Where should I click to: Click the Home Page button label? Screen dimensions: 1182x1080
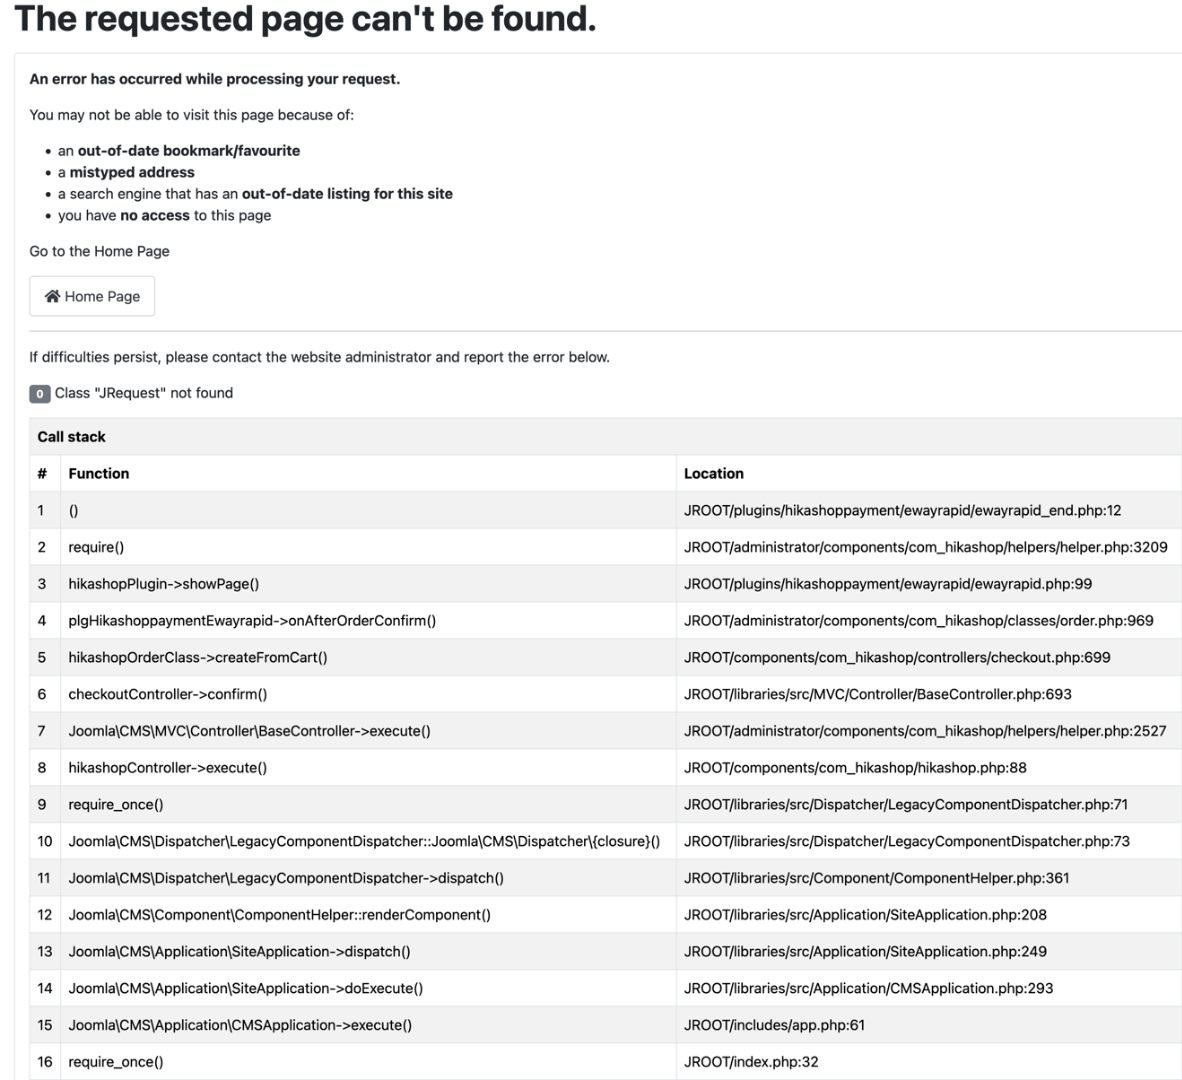pos(102,296)
